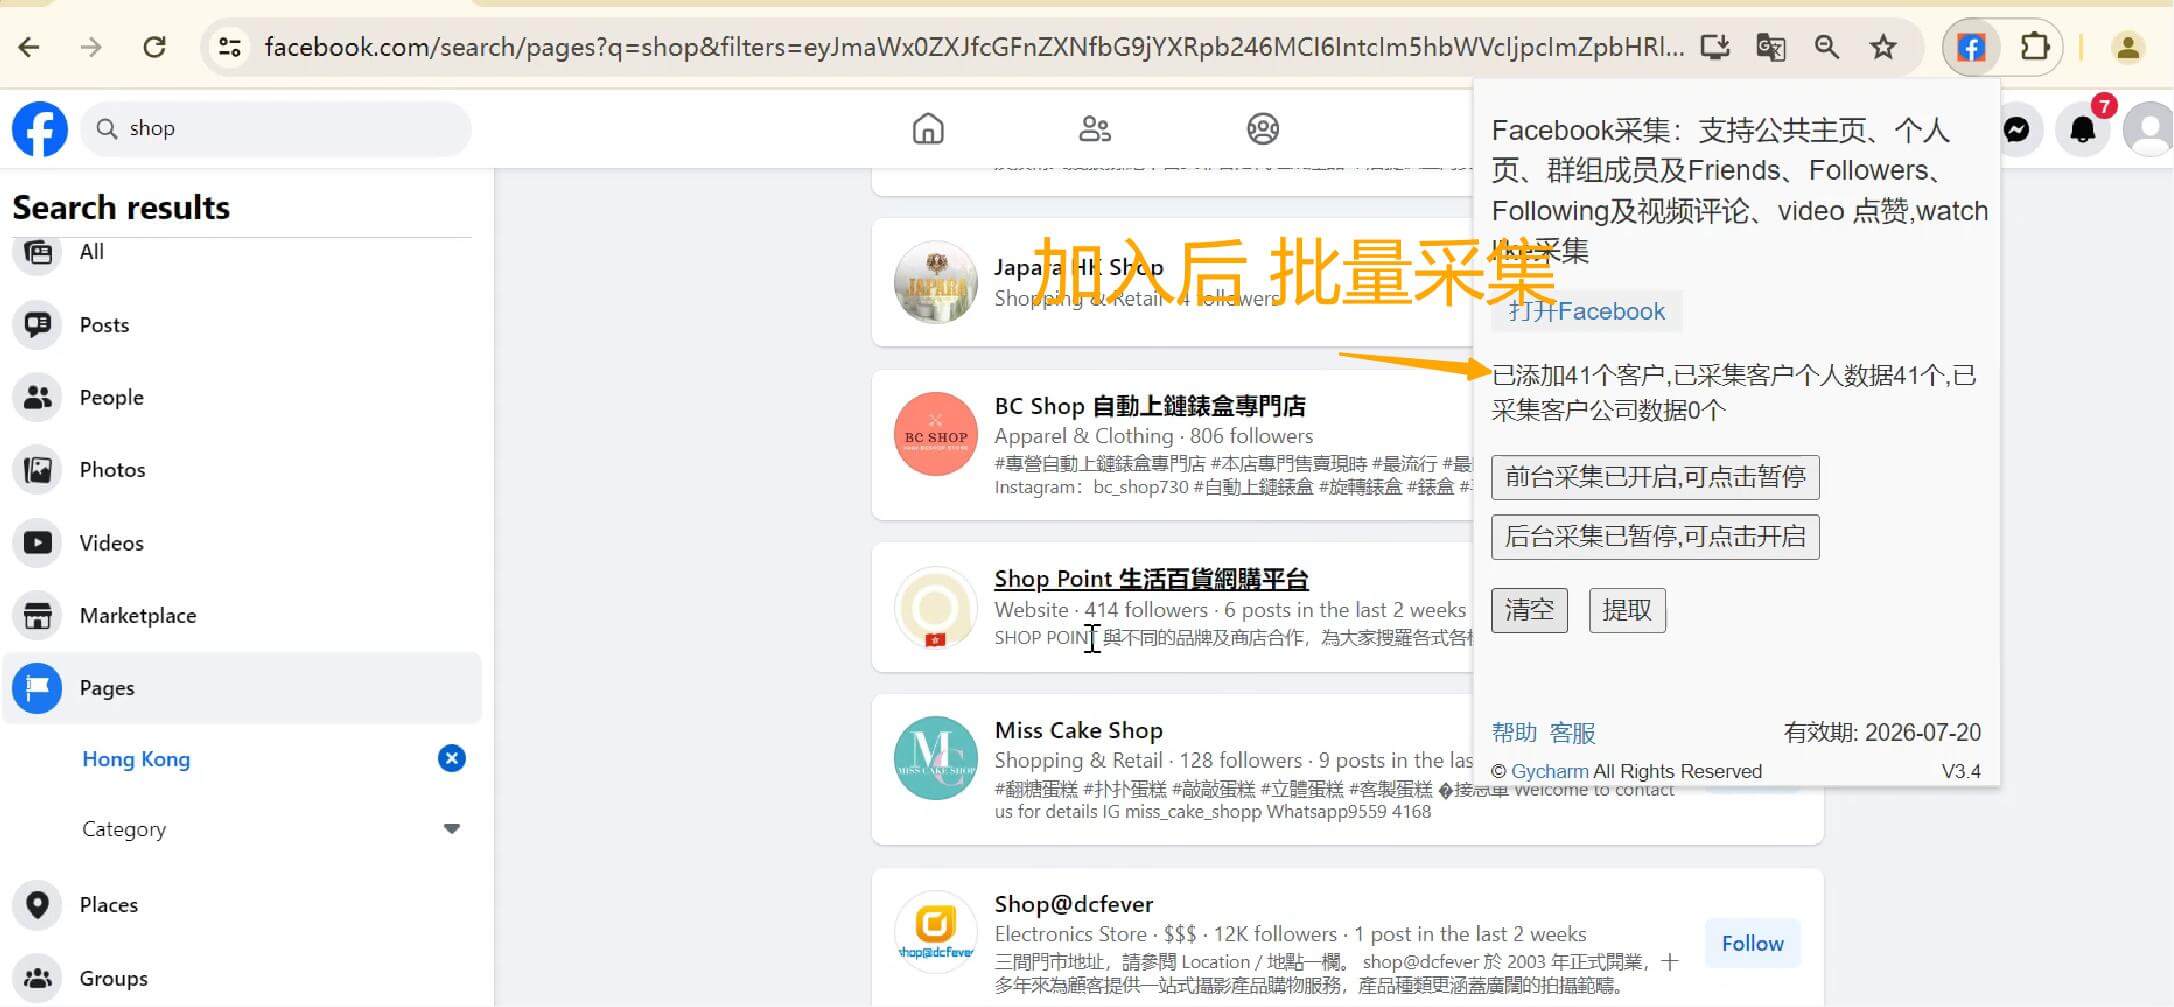Open BC Shop 自動上鏈錶盒專門店 page title
Viewport: 2174px width, 1007px height.
1150,406
